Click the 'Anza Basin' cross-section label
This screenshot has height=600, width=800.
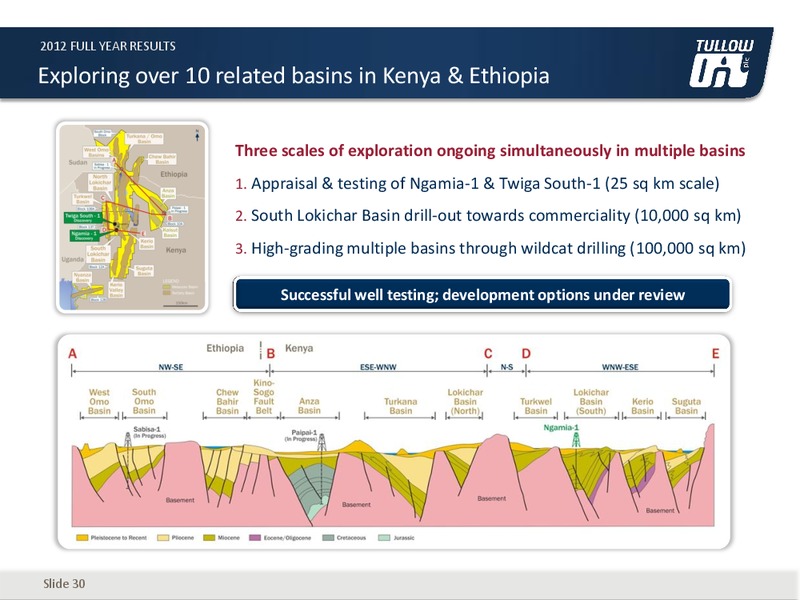[309, 406]
